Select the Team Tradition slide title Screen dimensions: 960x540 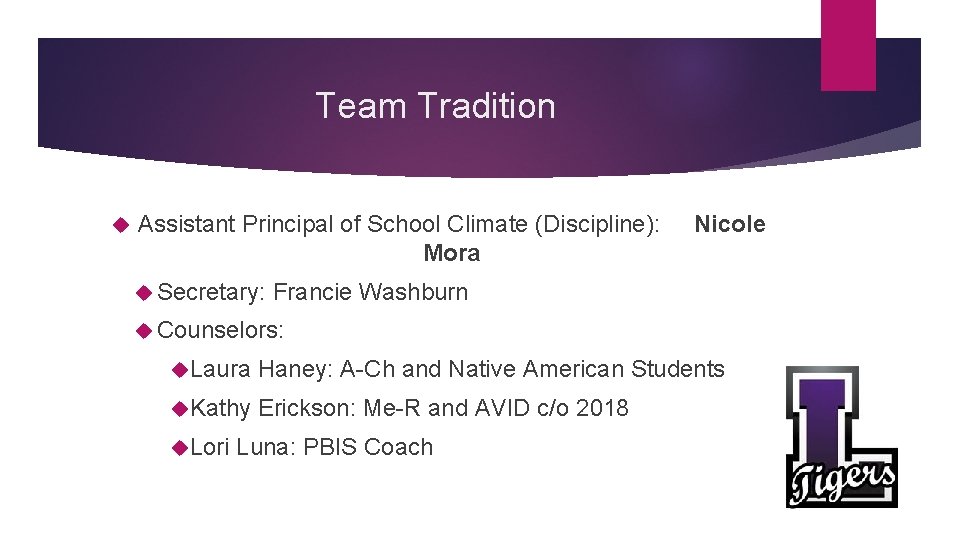pyautogui.click(x=435, y=106)
